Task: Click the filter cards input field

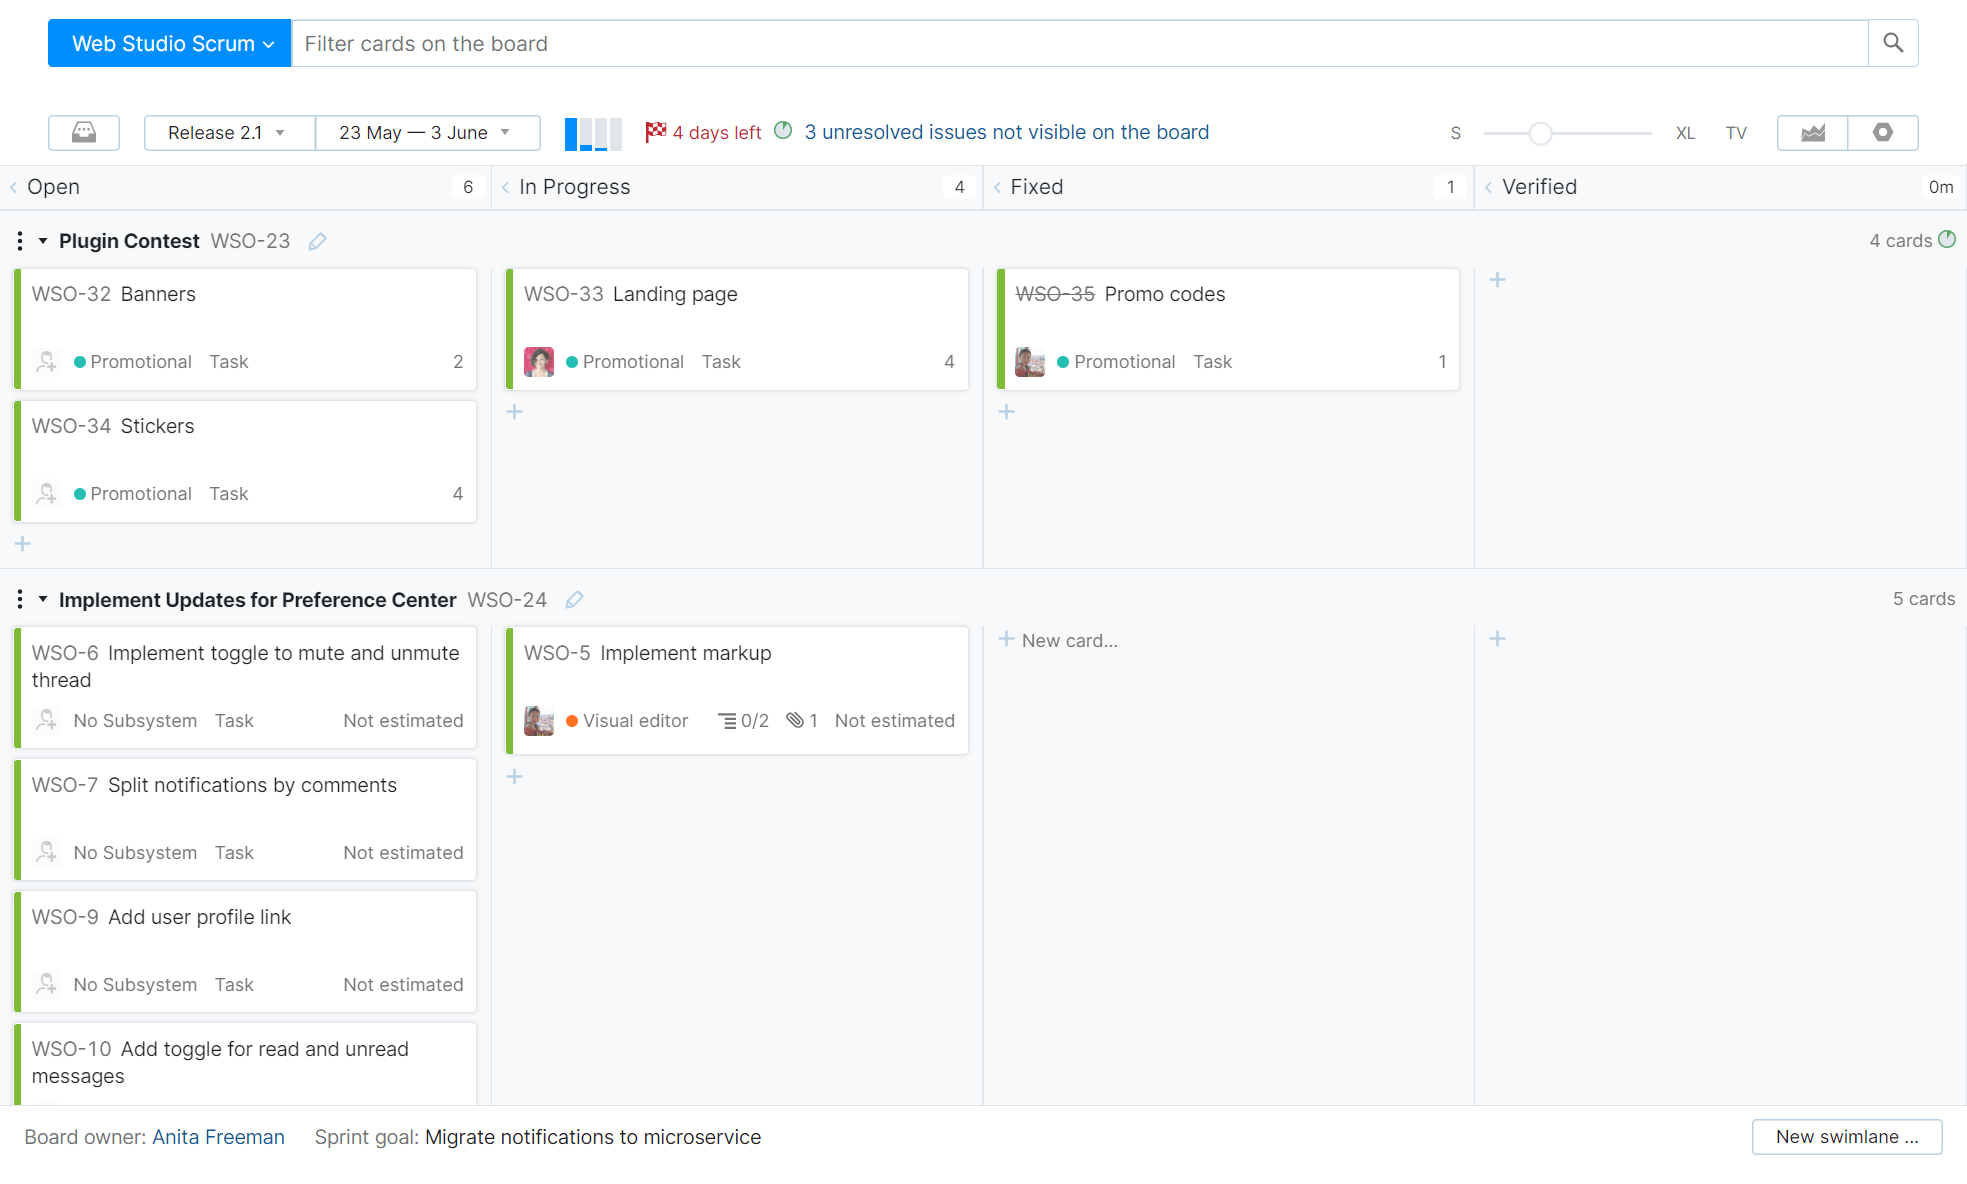Action: tap(1078, 43)
